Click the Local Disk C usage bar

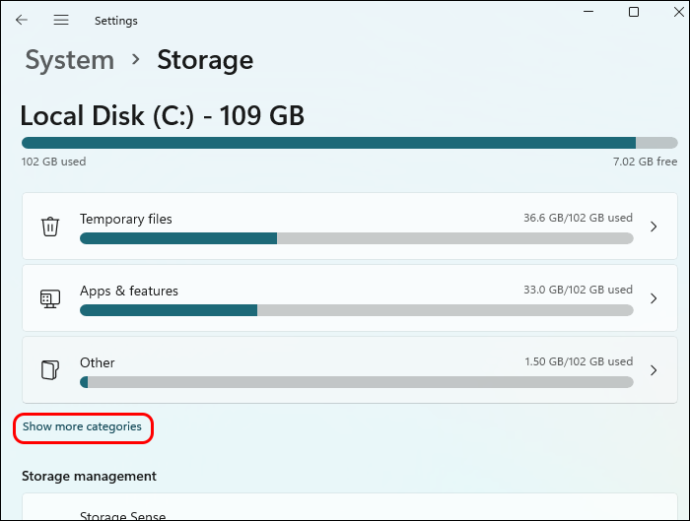pyautogui.click(x=349, y=143)
